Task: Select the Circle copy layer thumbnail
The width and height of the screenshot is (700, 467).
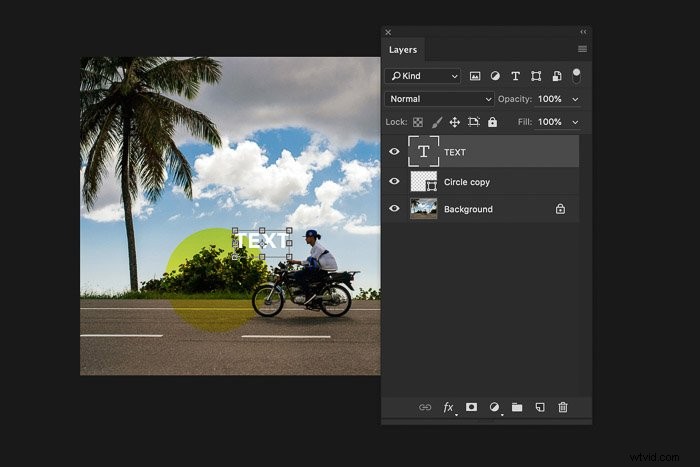Action: click(423, 182)
